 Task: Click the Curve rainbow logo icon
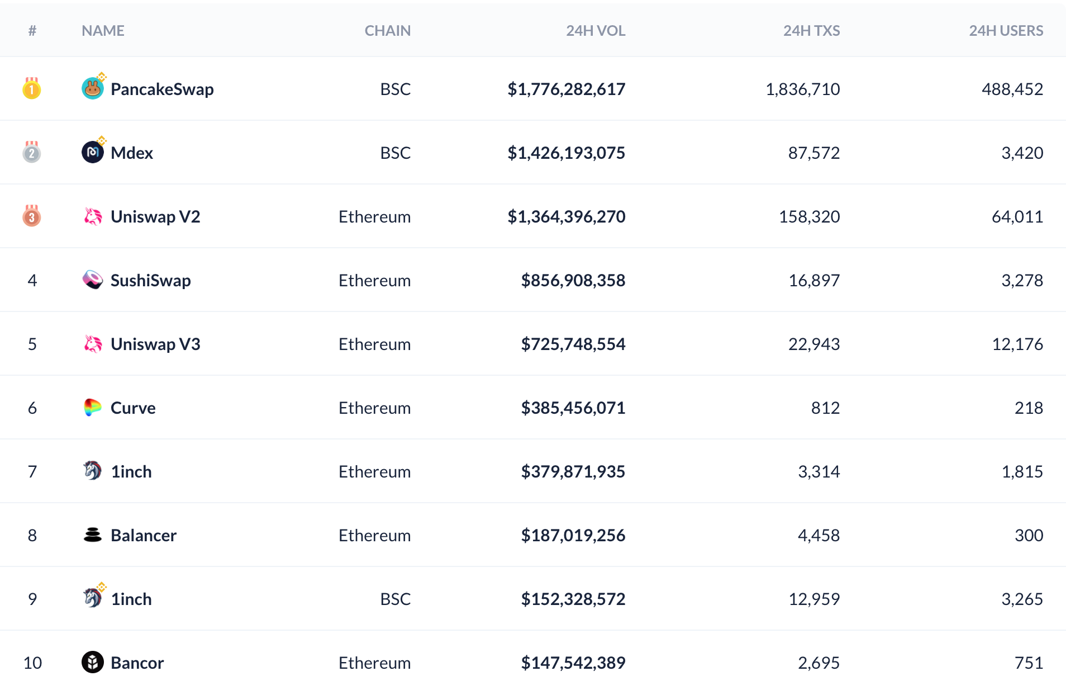click(92, 407)
